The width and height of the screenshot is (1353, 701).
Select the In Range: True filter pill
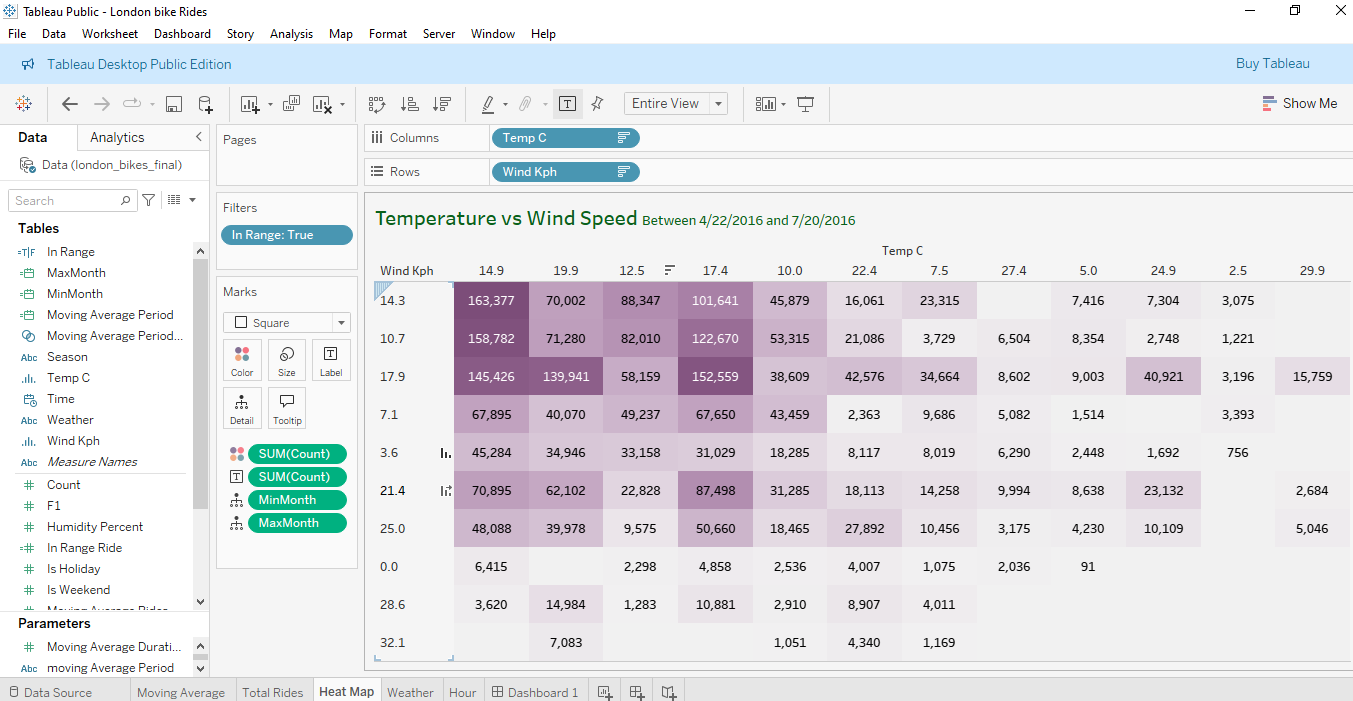coord(286,235)
